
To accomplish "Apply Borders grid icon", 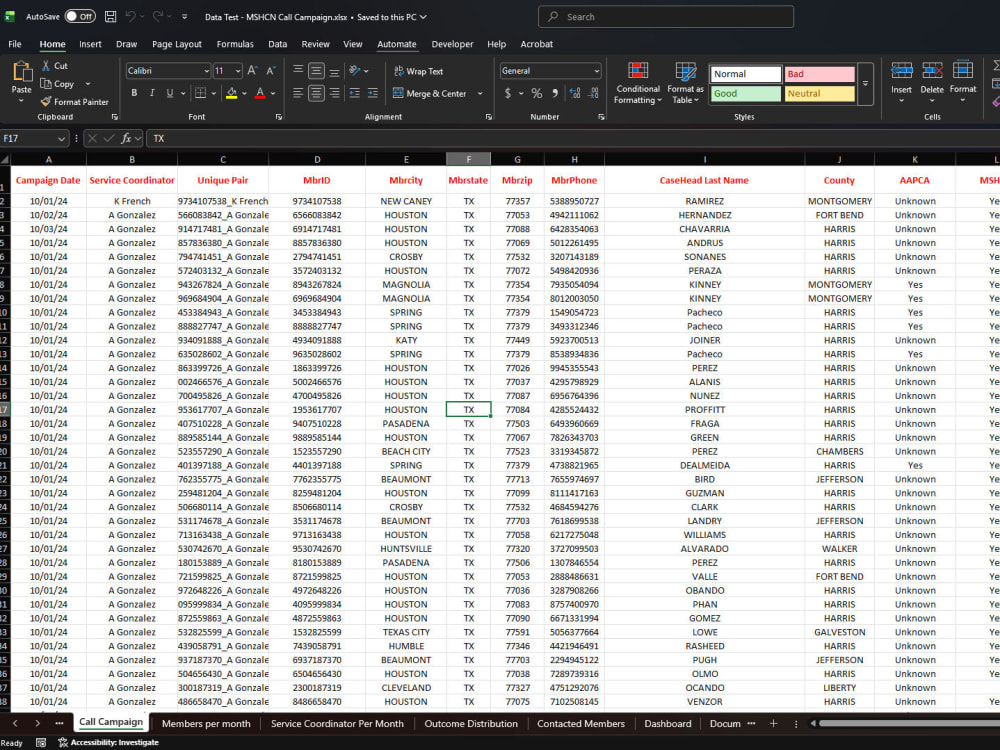I will (200, 93).
